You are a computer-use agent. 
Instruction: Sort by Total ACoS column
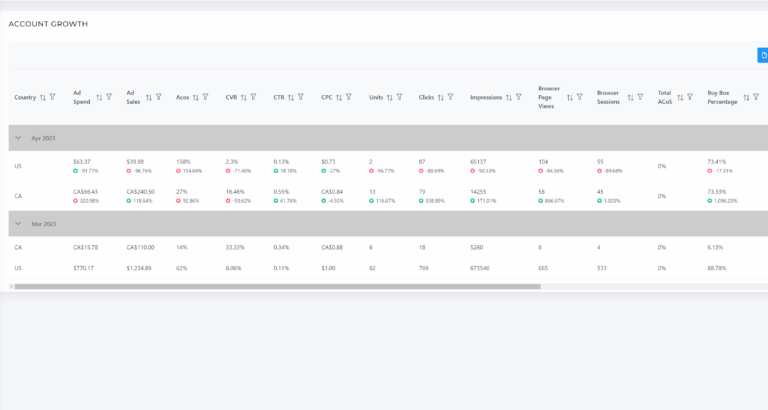(680, 97)
